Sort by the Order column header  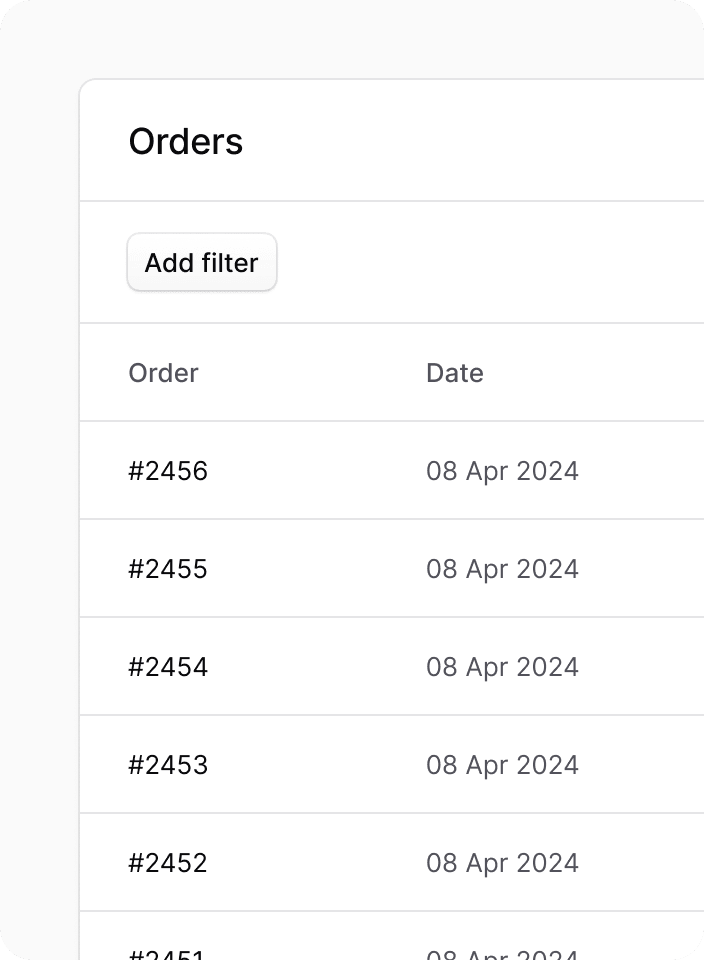coord(163,372)
